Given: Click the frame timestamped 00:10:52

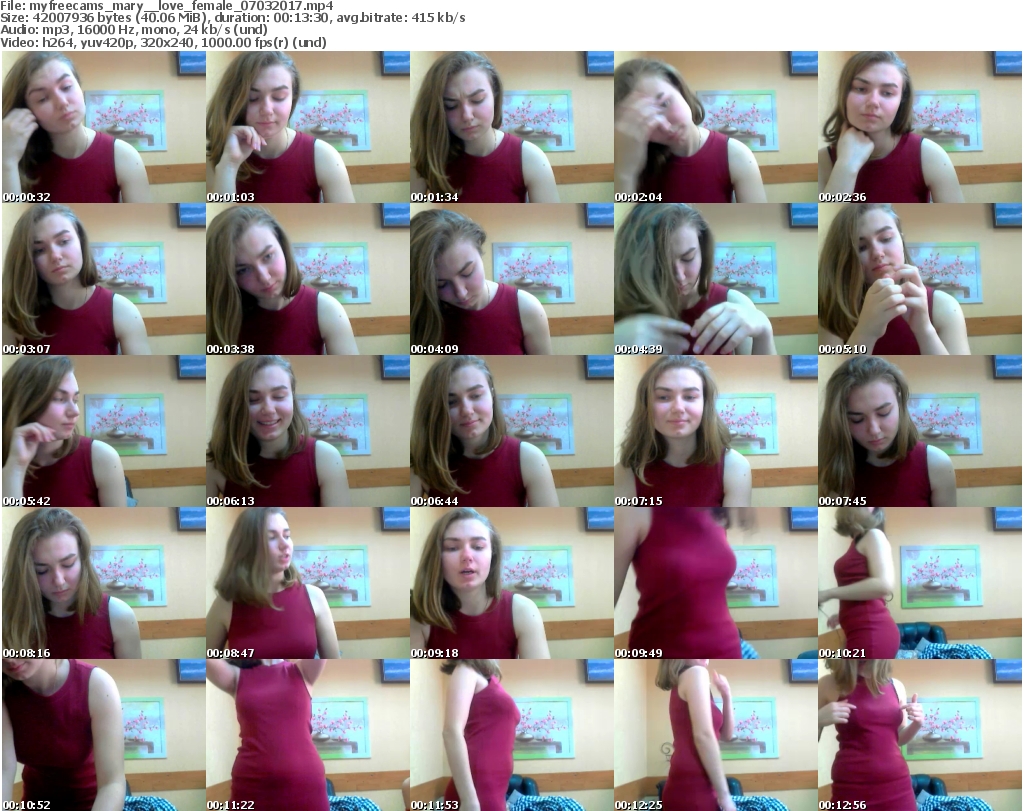Looking at the screenshot, I should click(x=104, y=735).
